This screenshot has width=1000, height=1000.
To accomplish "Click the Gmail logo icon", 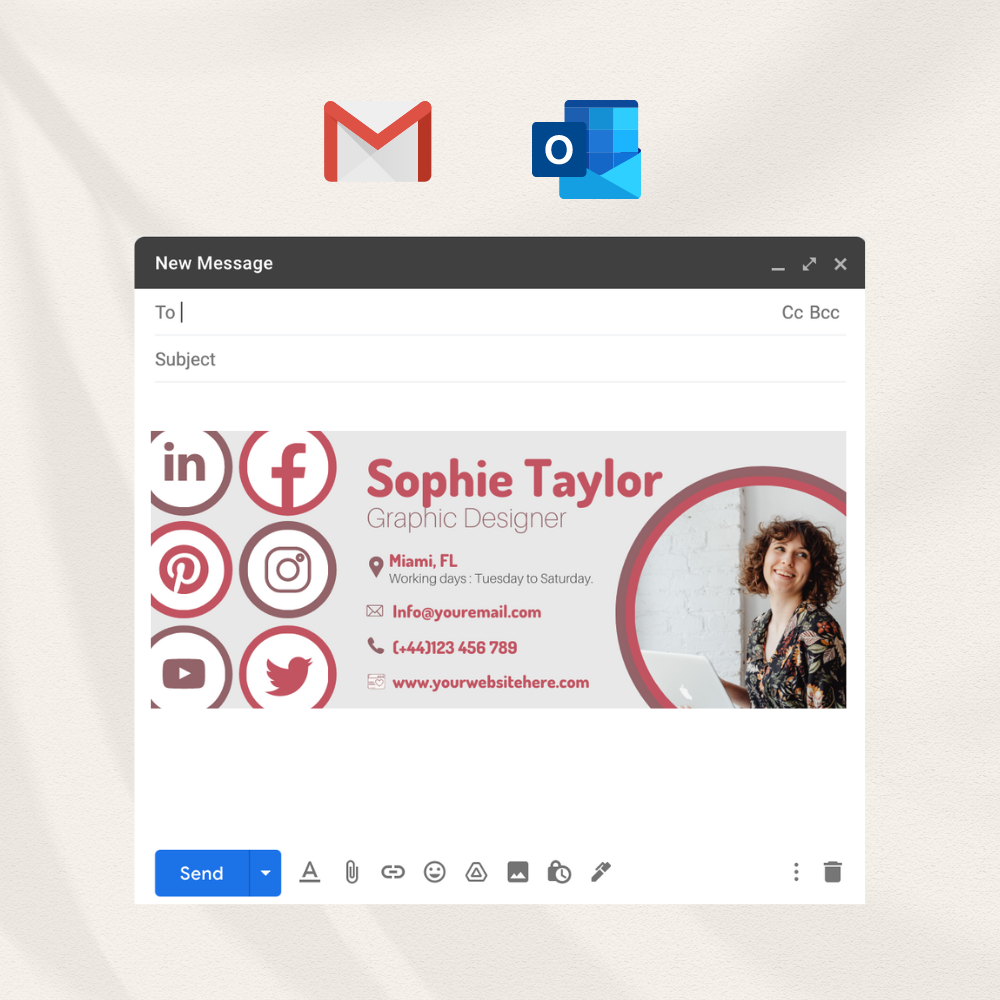I will click(x=378, y=142).
